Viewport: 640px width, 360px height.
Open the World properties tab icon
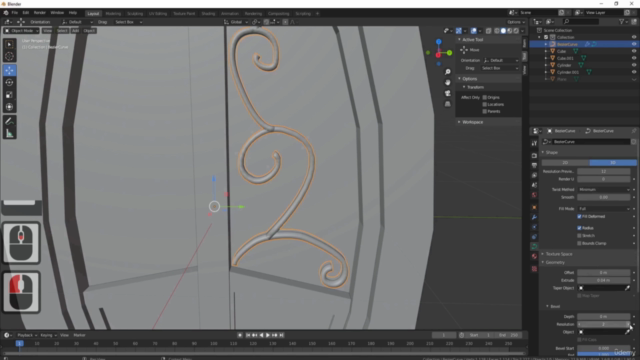(x=534, y=195)
